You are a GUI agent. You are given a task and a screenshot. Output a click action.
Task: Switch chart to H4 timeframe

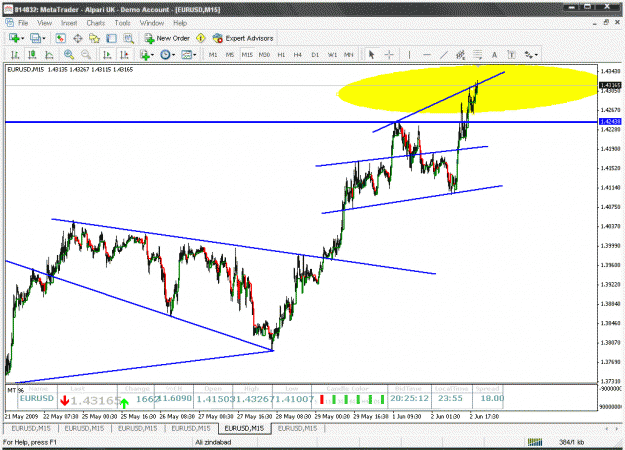point(298,55)
